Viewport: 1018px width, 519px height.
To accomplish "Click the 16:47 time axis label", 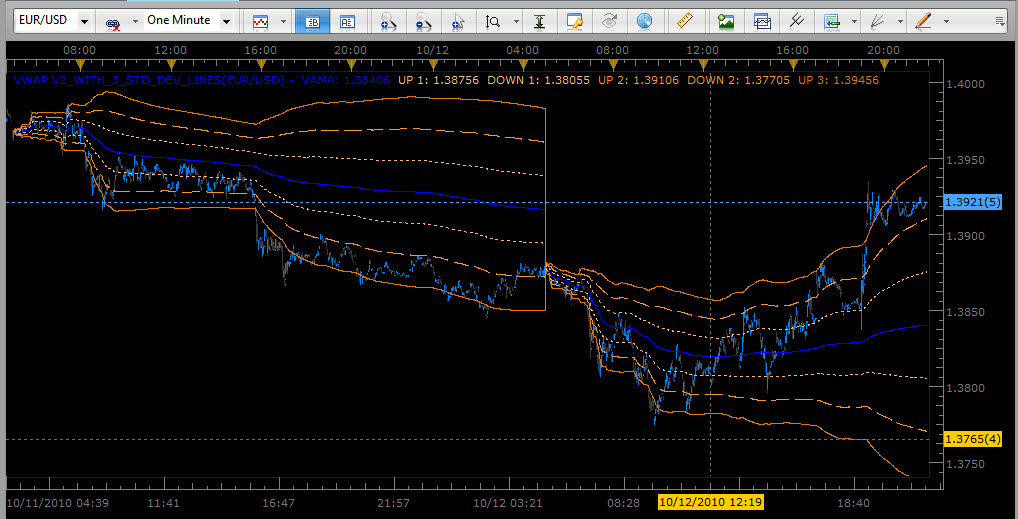I will point(278,503).
